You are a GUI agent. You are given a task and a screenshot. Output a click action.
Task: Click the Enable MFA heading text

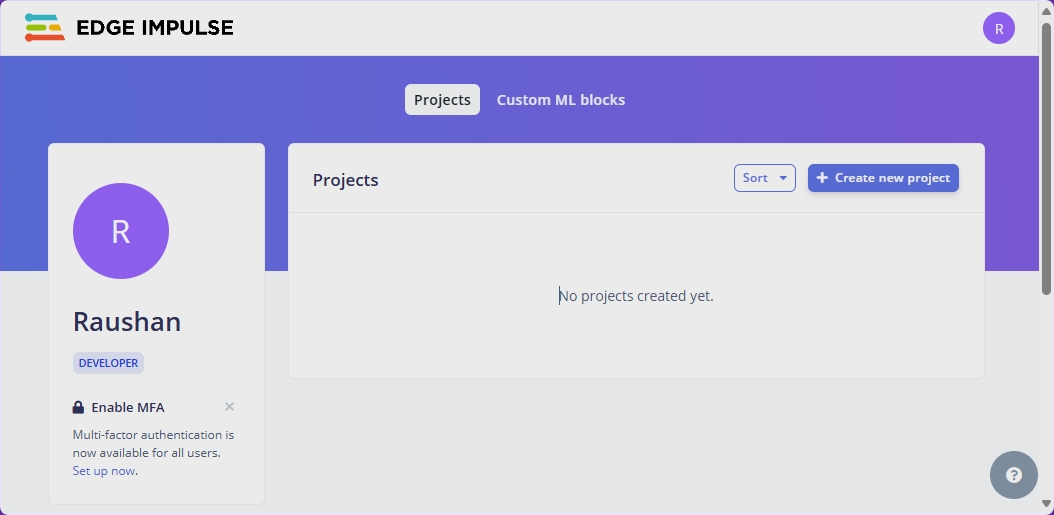[x=128, y=407]
